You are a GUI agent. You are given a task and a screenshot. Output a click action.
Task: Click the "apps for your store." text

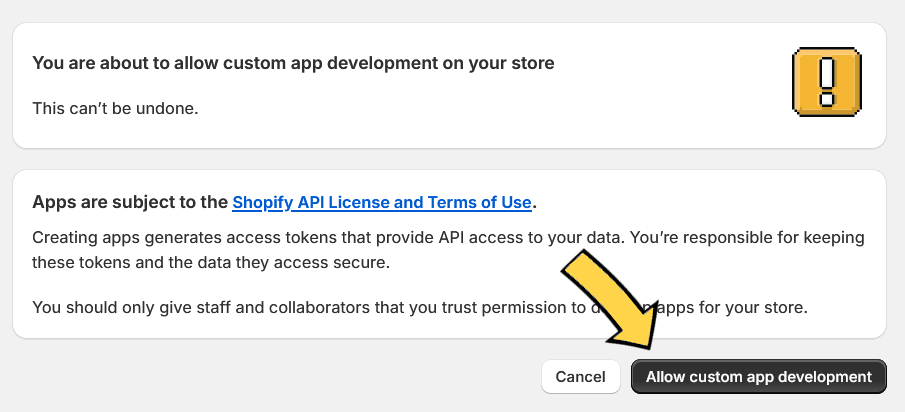point(732,307)
